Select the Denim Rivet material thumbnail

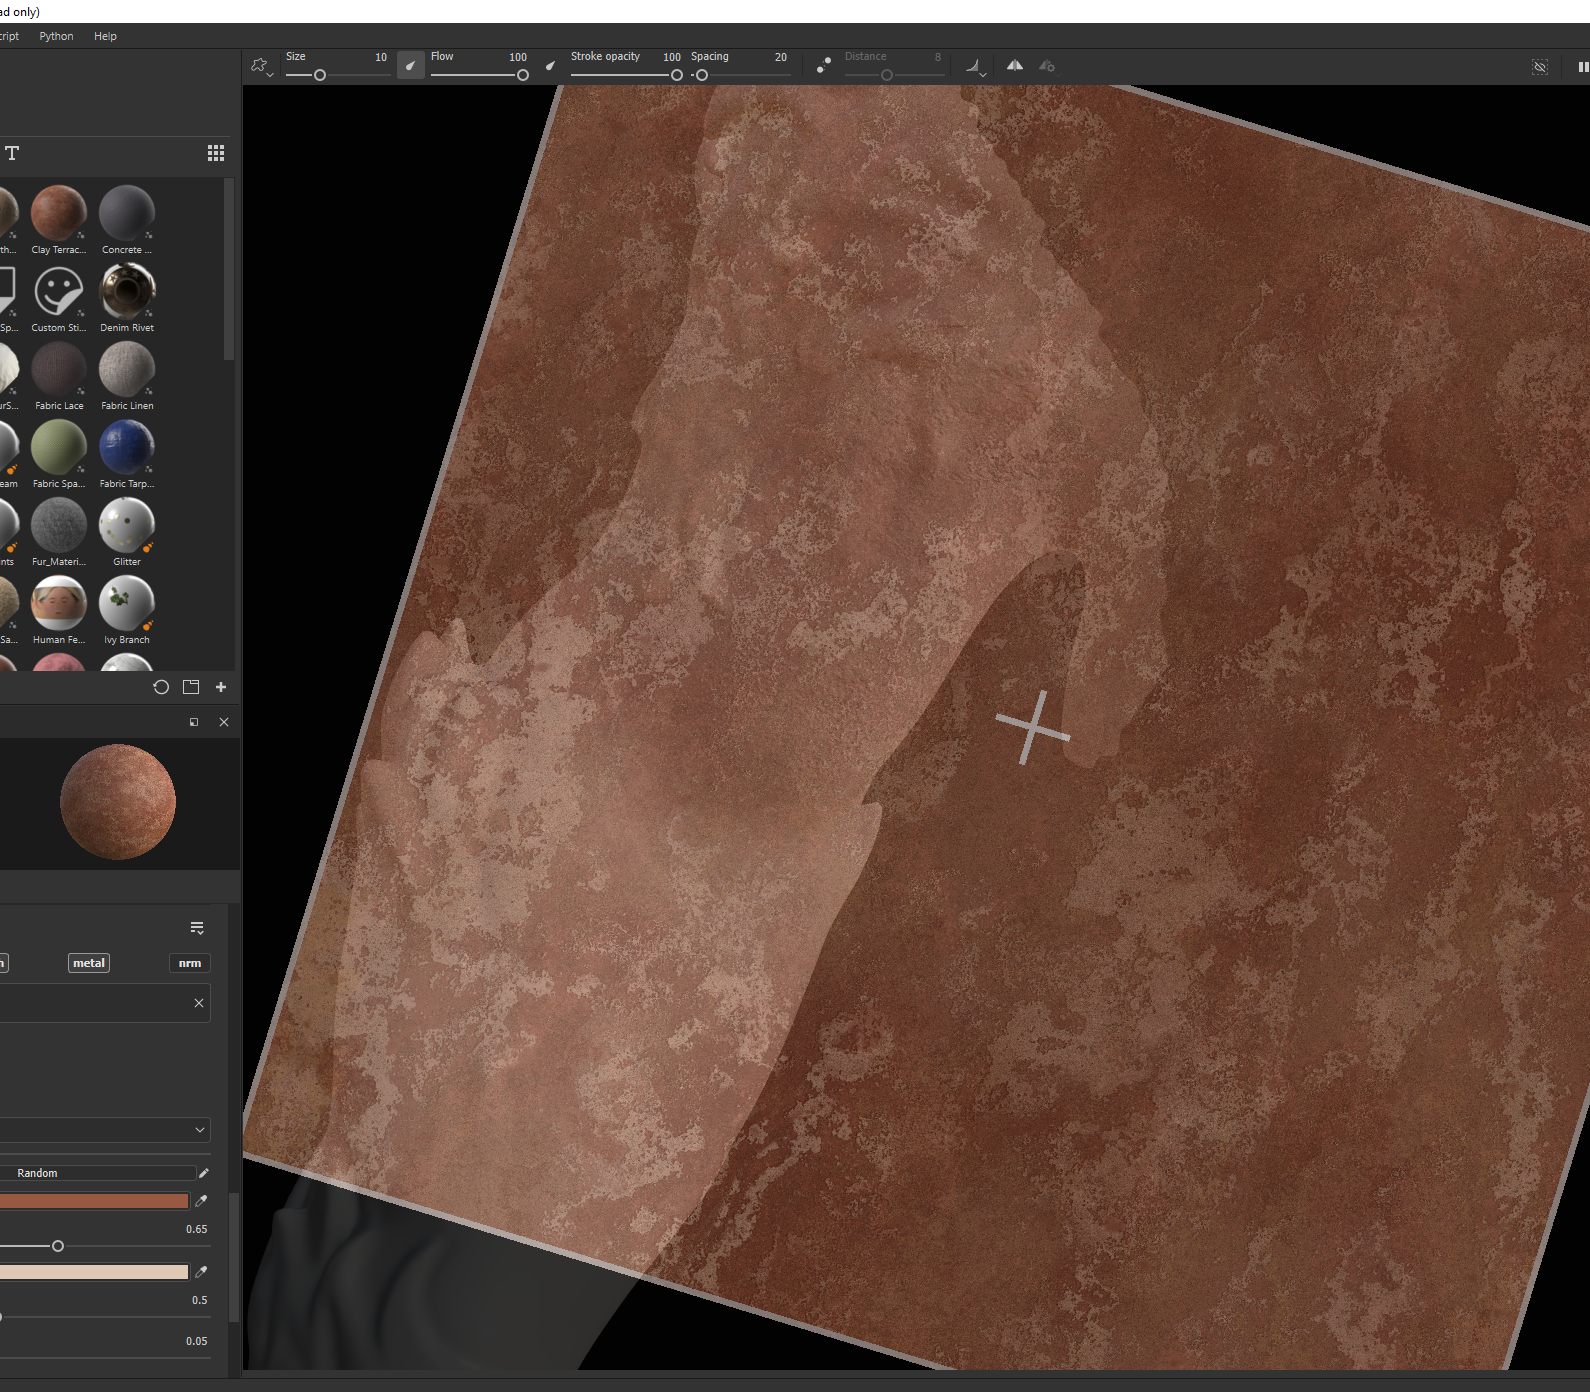pos(127,292)
